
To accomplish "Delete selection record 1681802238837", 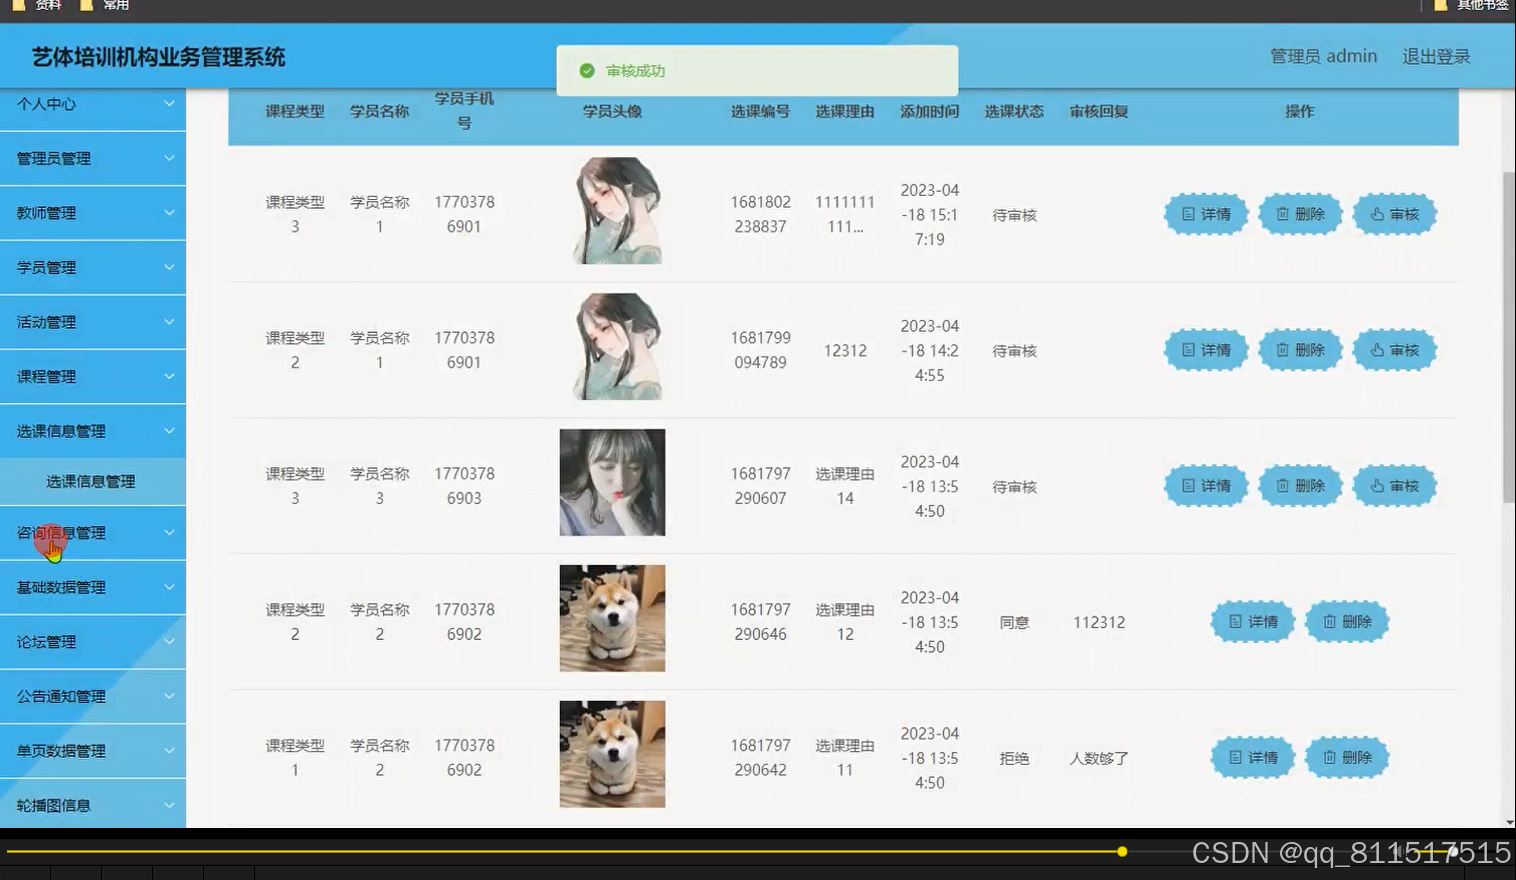I will 1300,214.
